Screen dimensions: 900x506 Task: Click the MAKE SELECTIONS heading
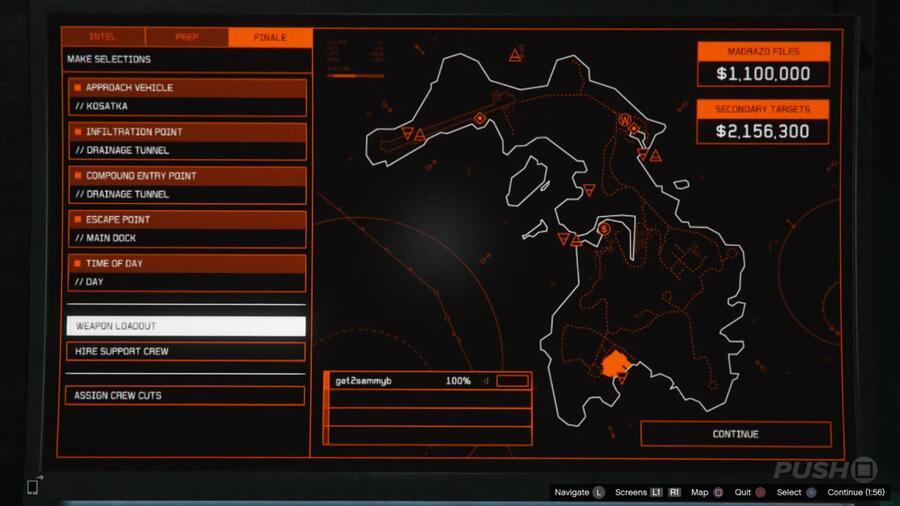[109, 59]
